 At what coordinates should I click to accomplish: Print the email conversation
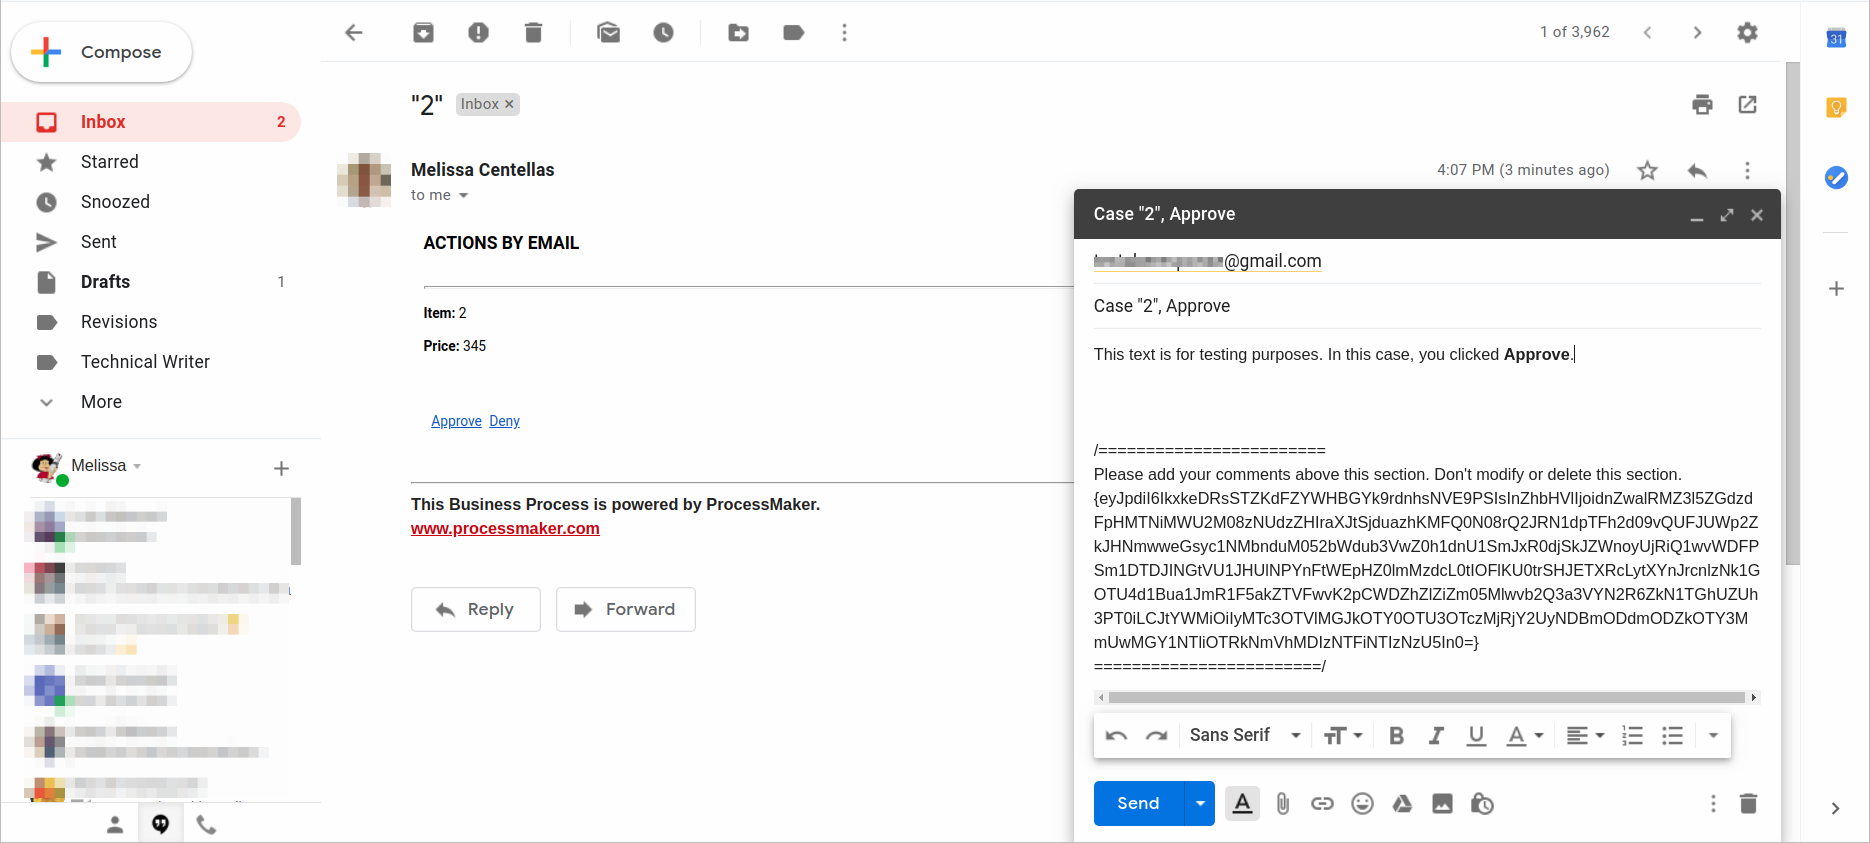pyautogui.click(x=1702, y=105)
